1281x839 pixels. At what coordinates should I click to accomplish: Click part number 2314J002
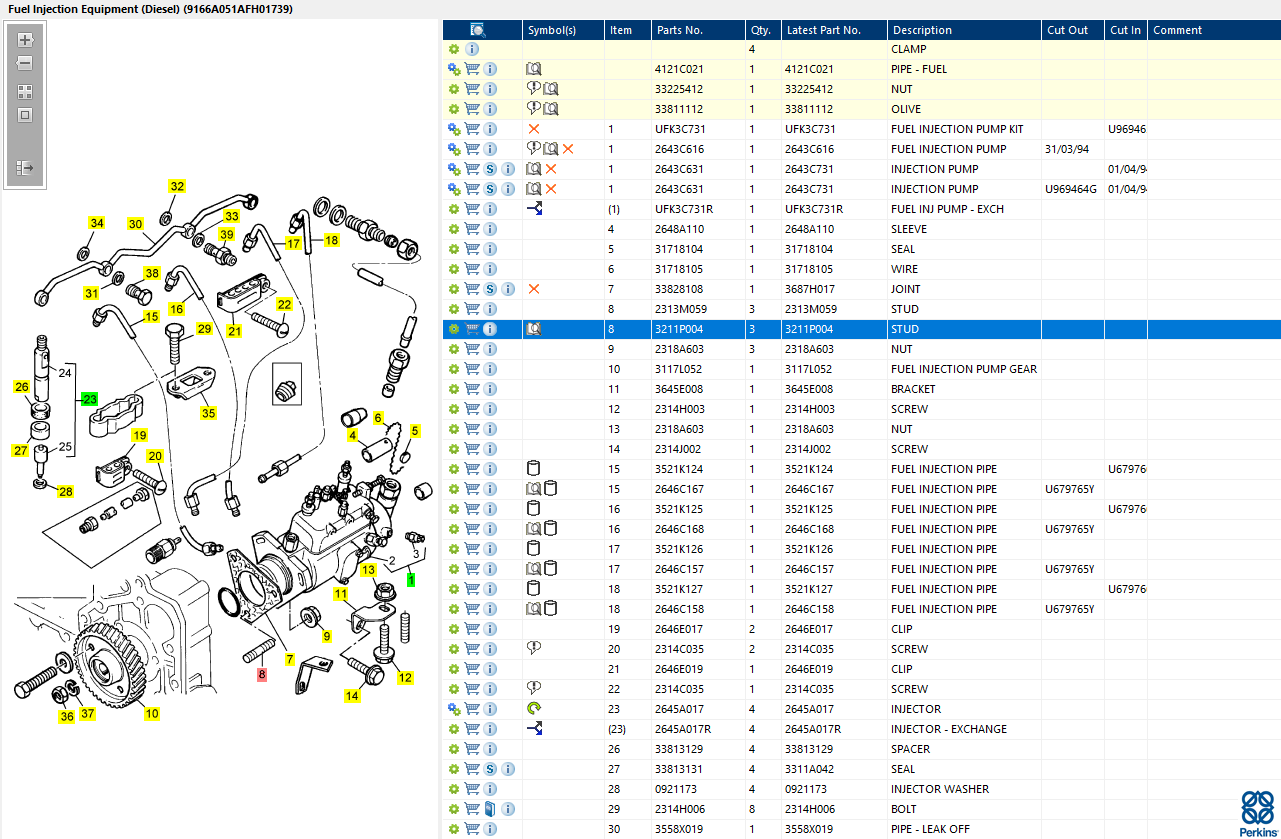coord(679,449)
